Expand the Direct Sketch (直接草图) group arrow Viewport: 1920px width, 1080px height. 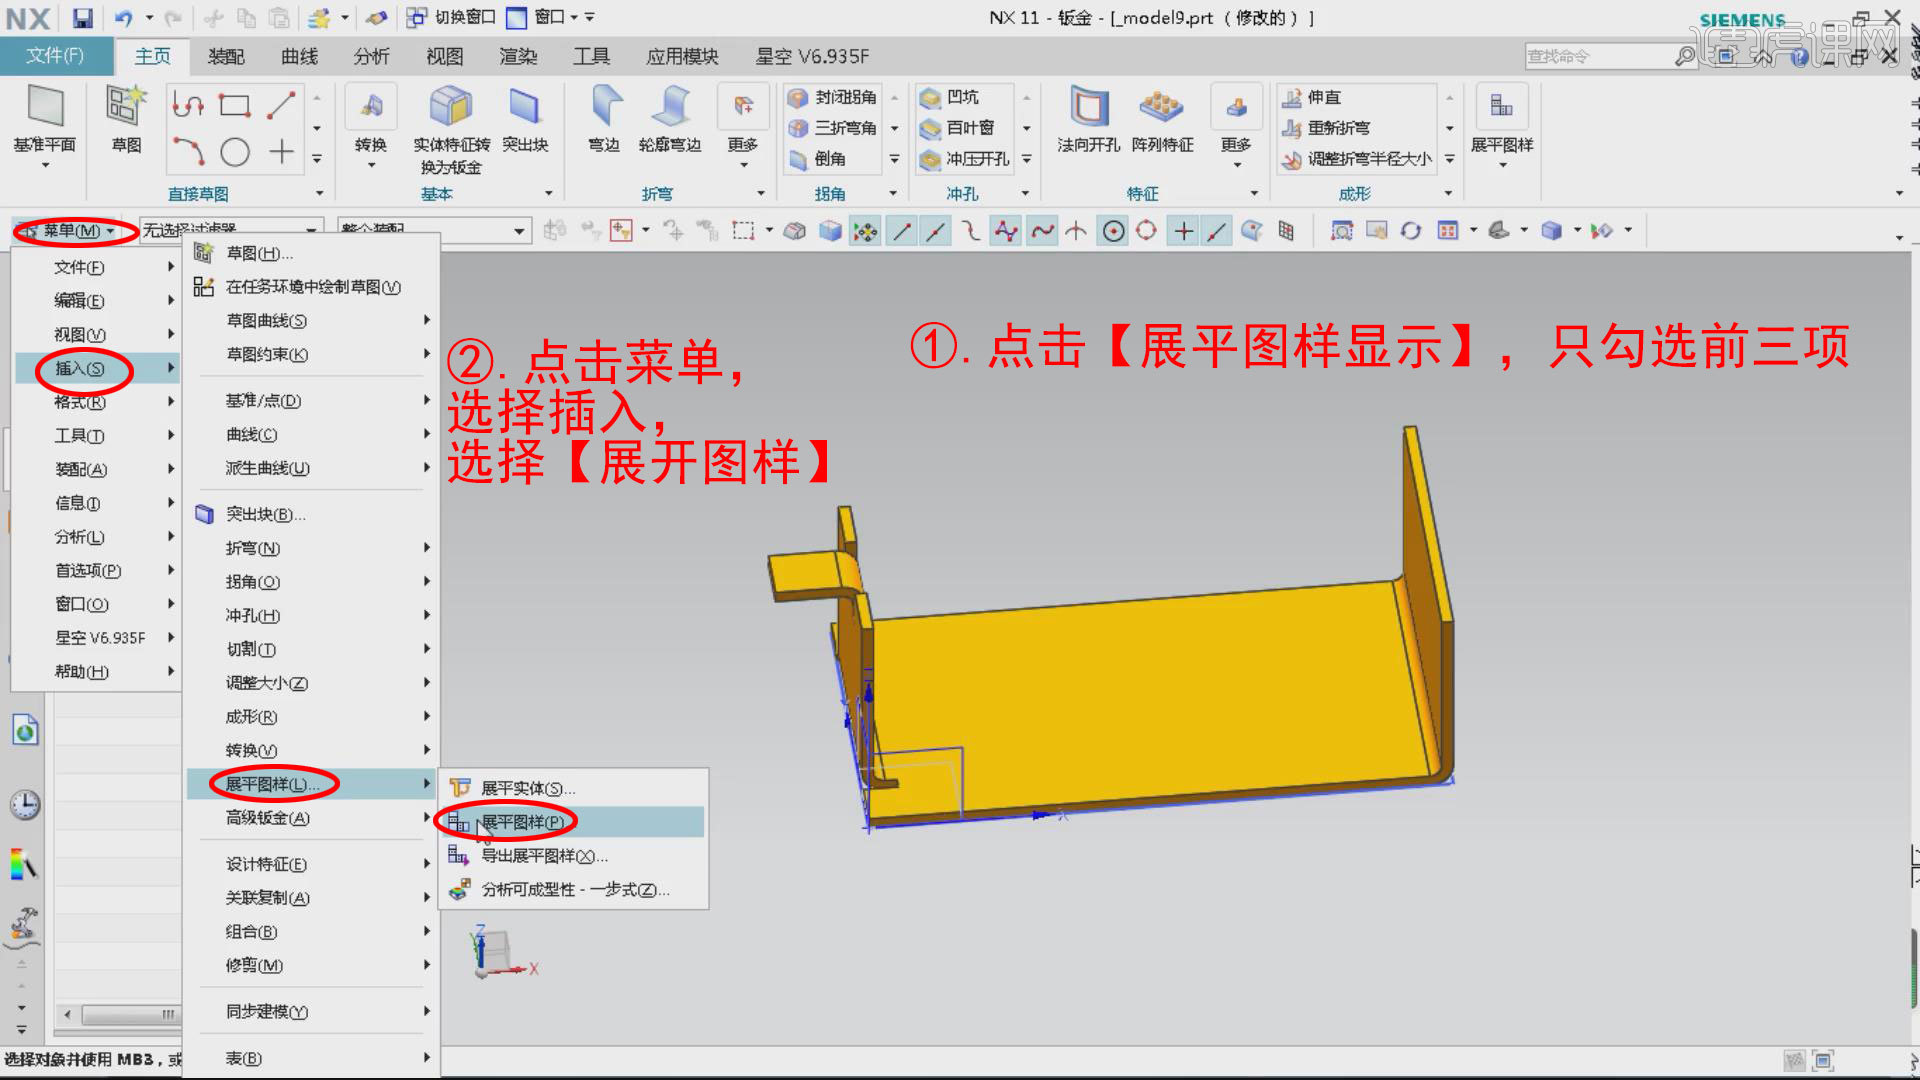[319, 193]
